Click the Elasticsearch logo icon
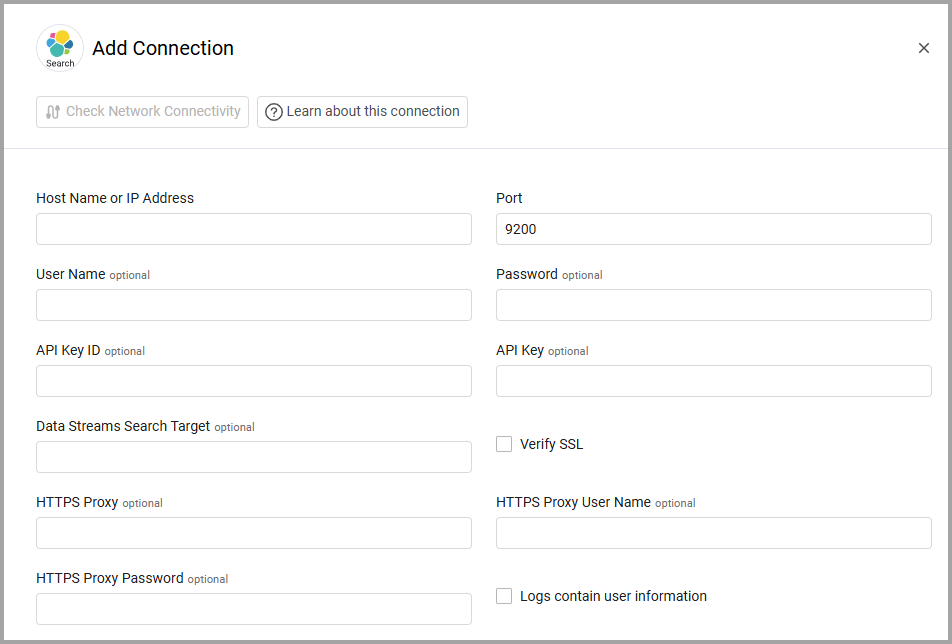This screenshot has width=952, height=644. pyautogui.click(x=60, y=48)
